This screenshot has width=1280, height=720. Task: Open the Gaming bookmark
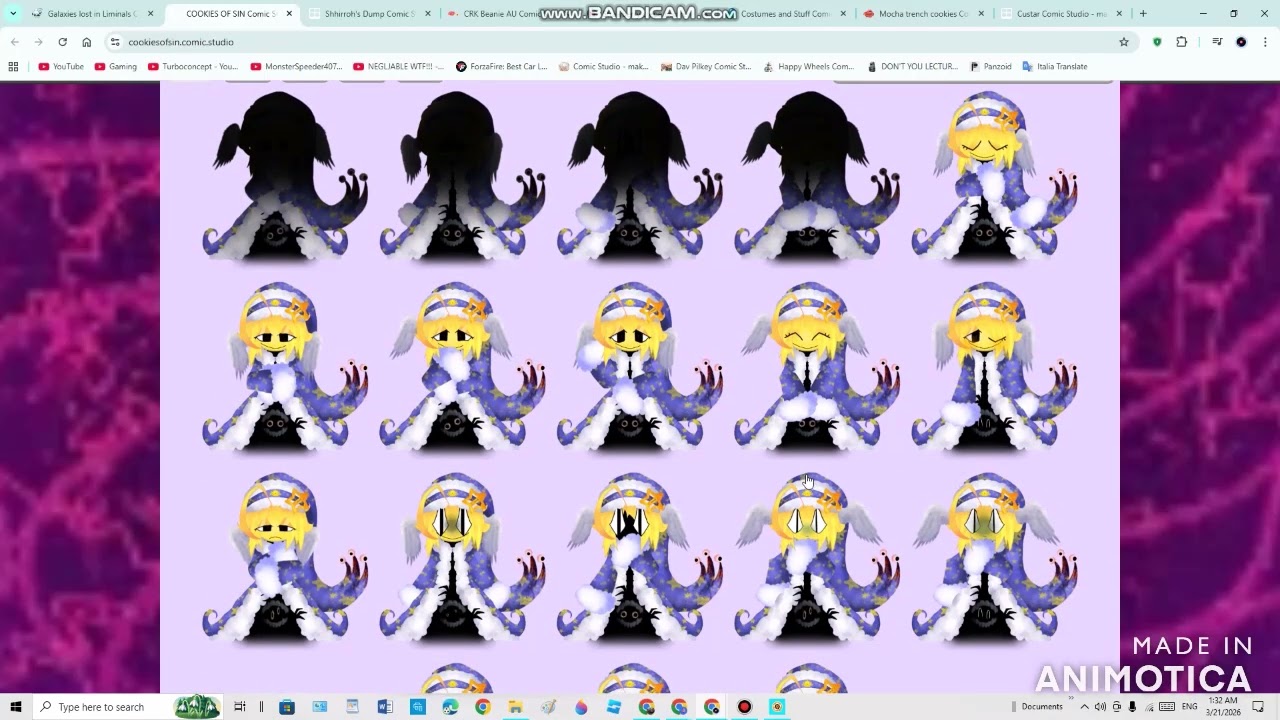click(116, 66)
